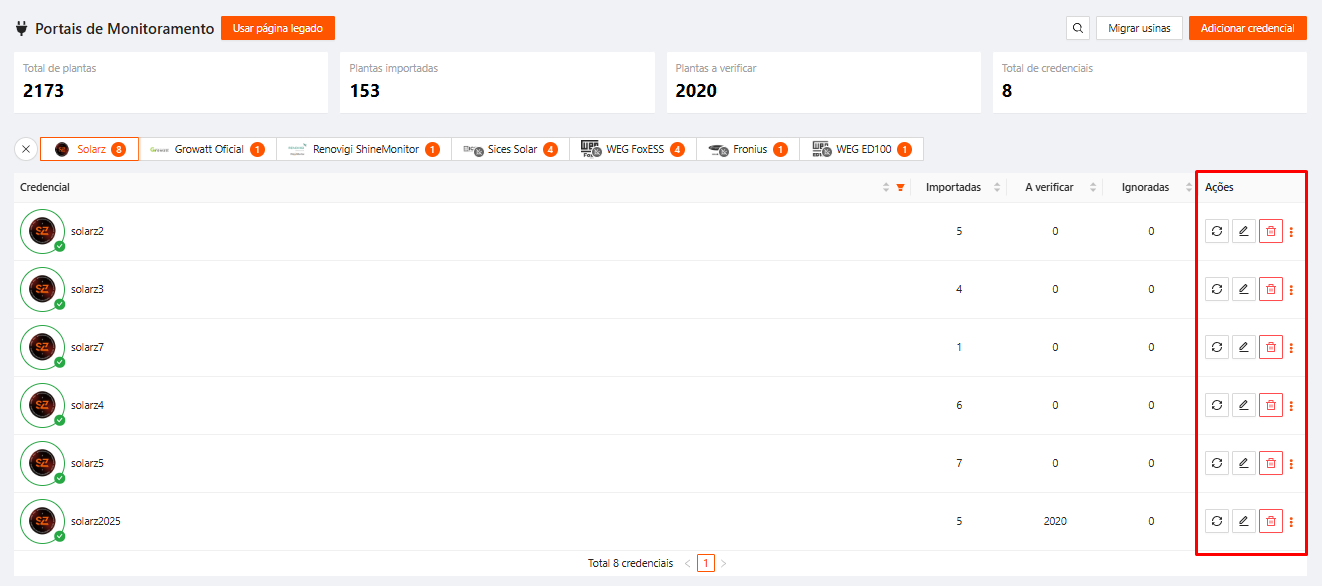Edit the solarz2025 credential
Screen dimensions: 1322x586
[1244, 522]
